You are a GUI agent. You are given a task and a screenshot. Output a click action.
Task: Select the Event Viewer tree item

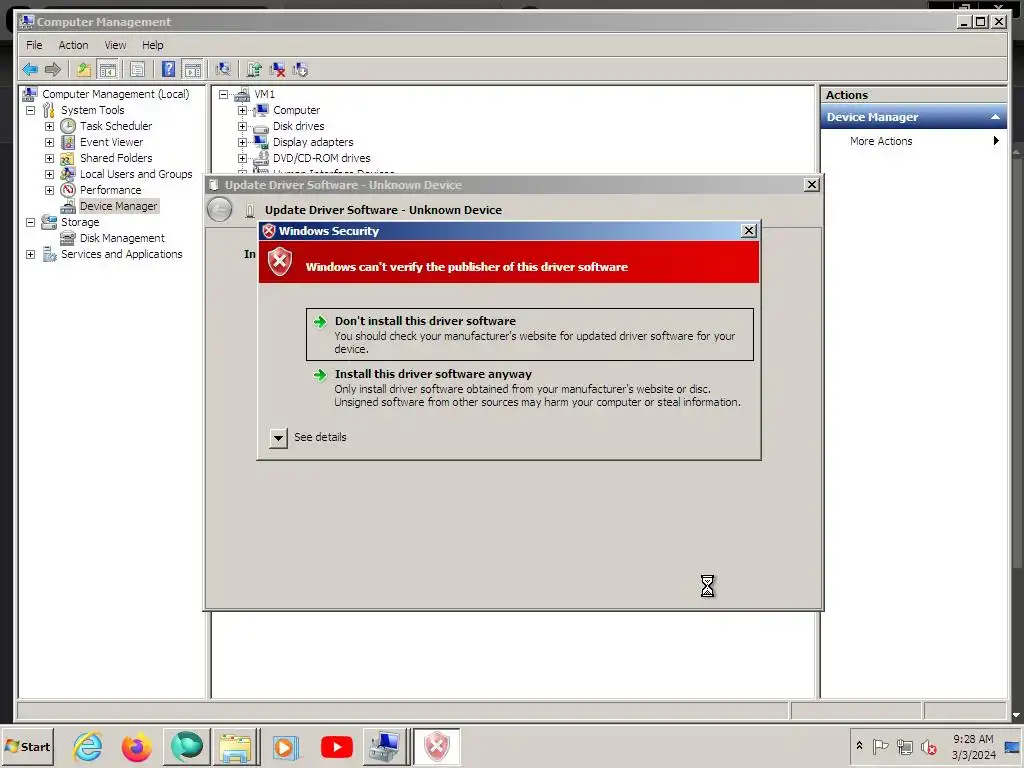click(x=111, y=142)
